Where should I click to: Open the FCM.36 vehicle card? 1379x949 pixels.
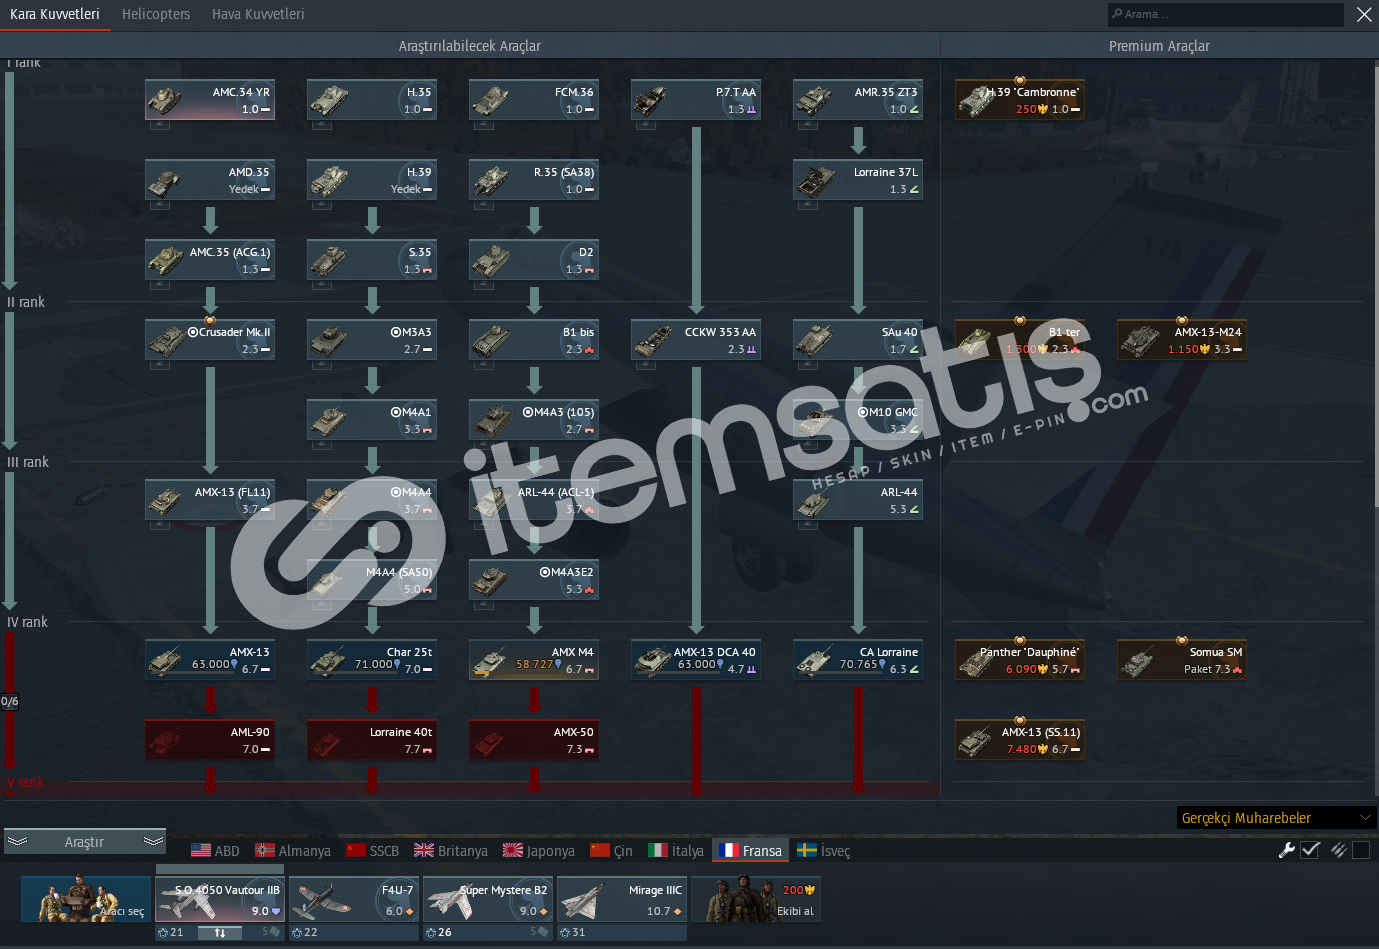point(534,100)
